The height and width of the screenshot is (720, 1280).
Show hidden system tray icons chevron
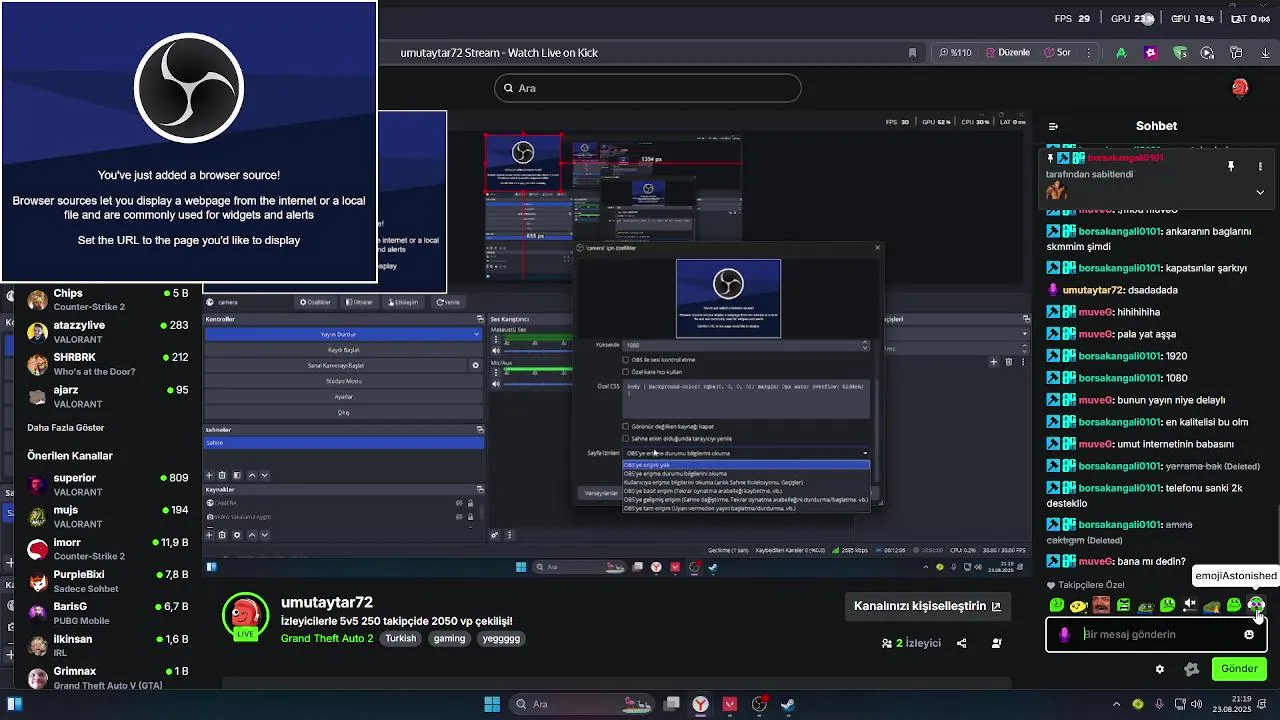click(x=1116, y=704)
